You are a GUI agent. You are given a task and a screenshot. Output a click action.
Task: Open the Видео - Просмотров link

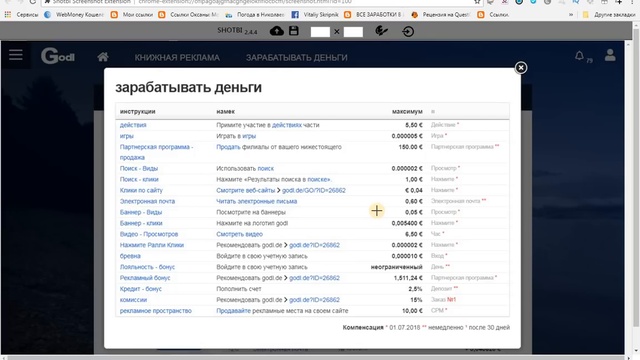coord(149,234)
